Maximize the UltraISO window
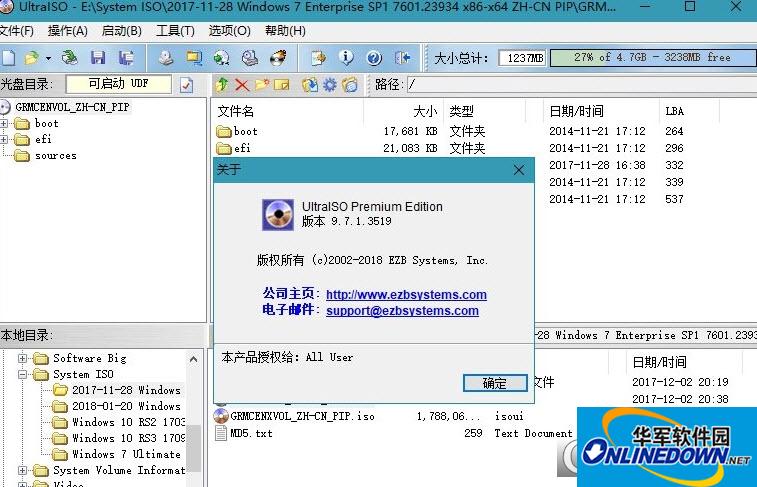This screenshot has height=487, width=757. click(690, 7)
